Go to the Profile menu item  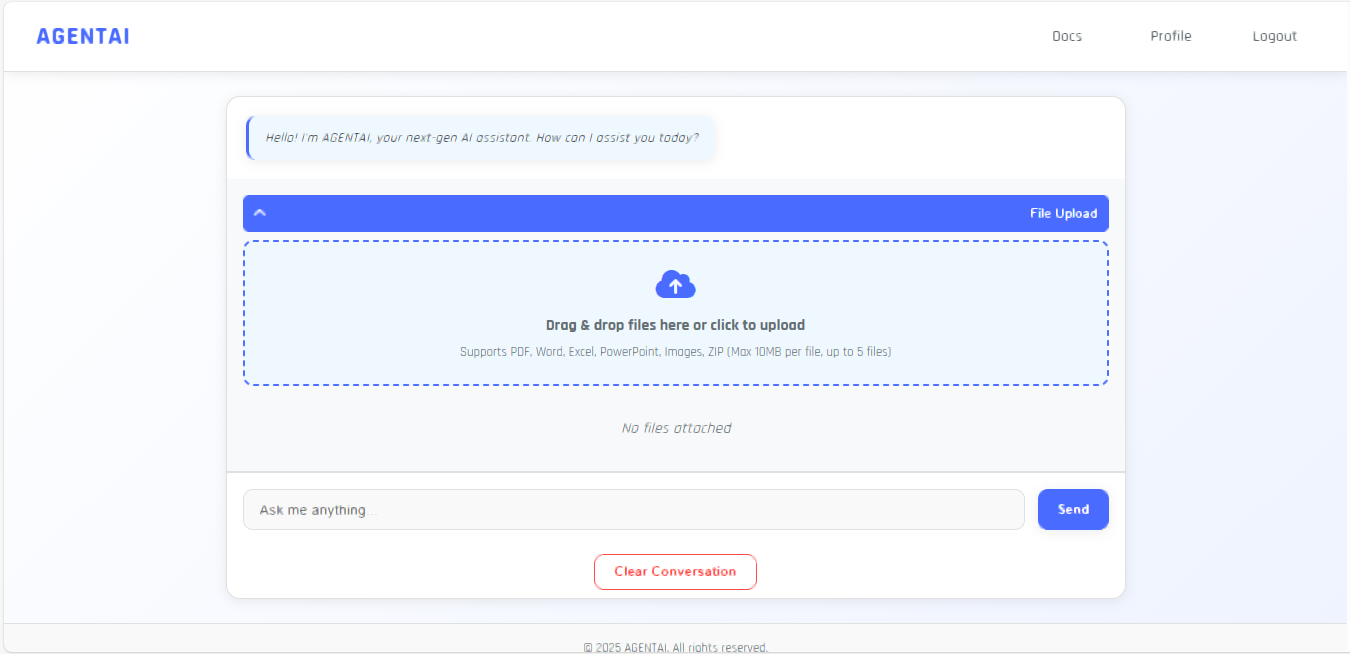(1171, 36)
